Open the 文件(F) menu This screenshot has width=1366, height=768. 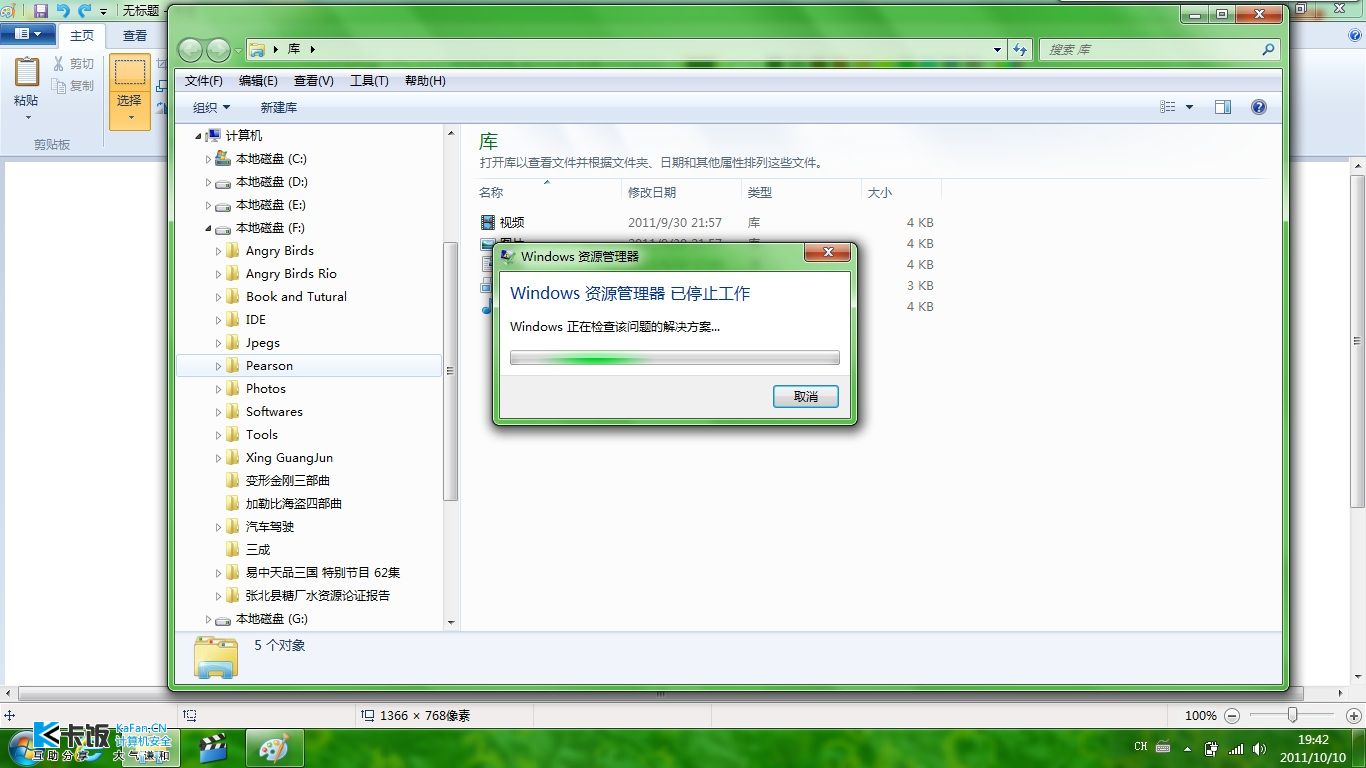203,81
